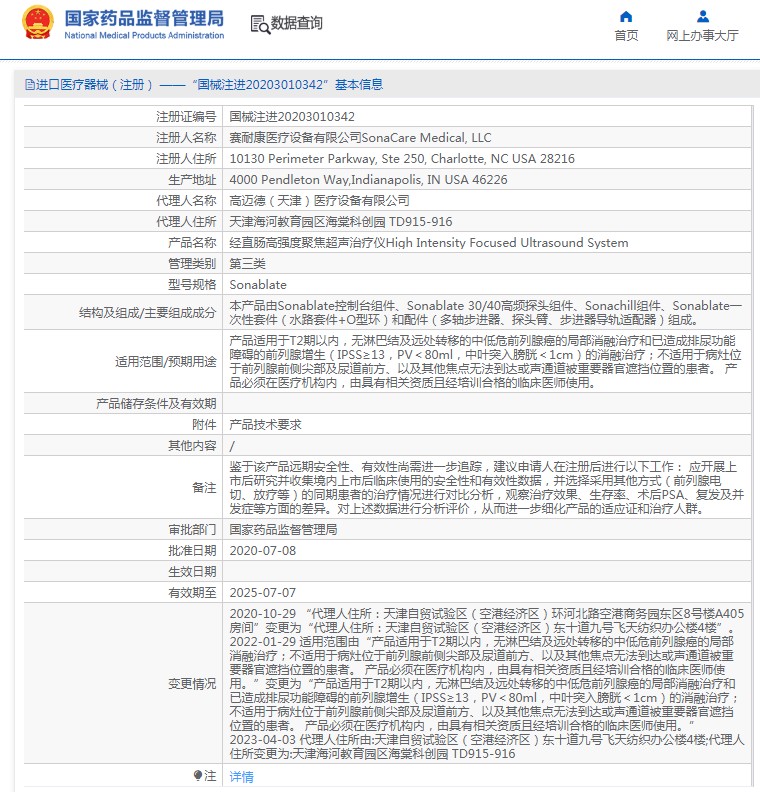The height and width of the screenshot is (792, 760).
Task: Click the 网上办事大厅 user icon
Action: pyautogui.click(x=702, y=17)
